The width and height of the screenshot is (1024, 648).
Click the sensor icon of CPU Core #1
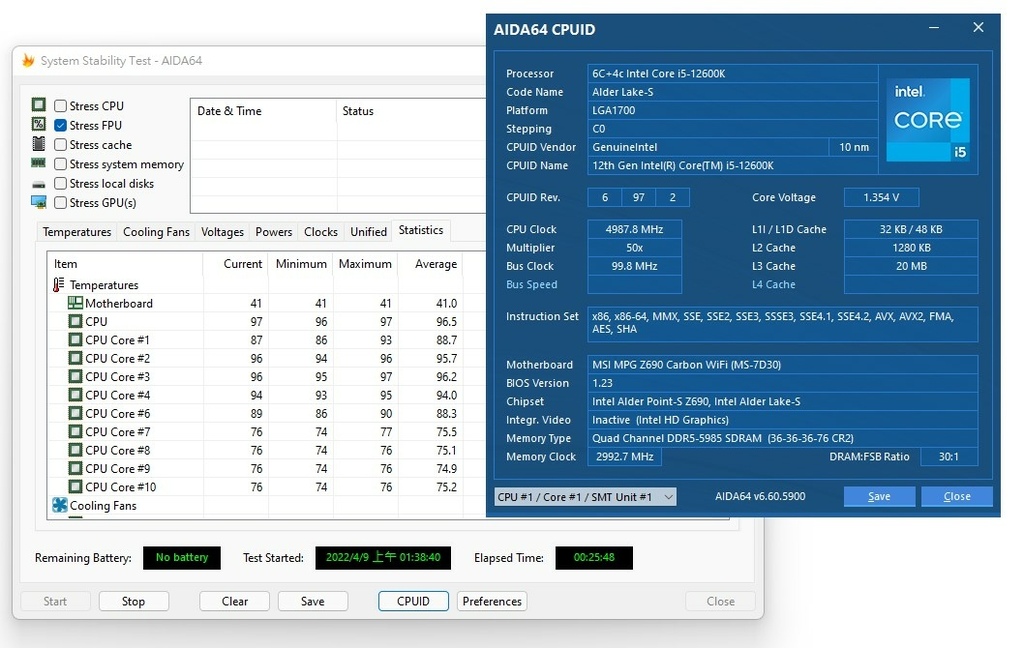[x=75, y=340]
